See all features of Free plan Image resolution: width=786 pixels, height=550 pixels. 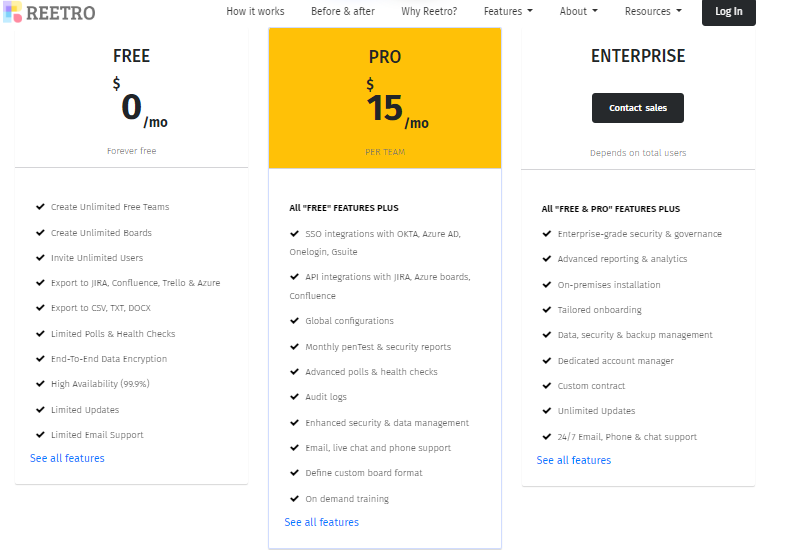coord(67,458)
